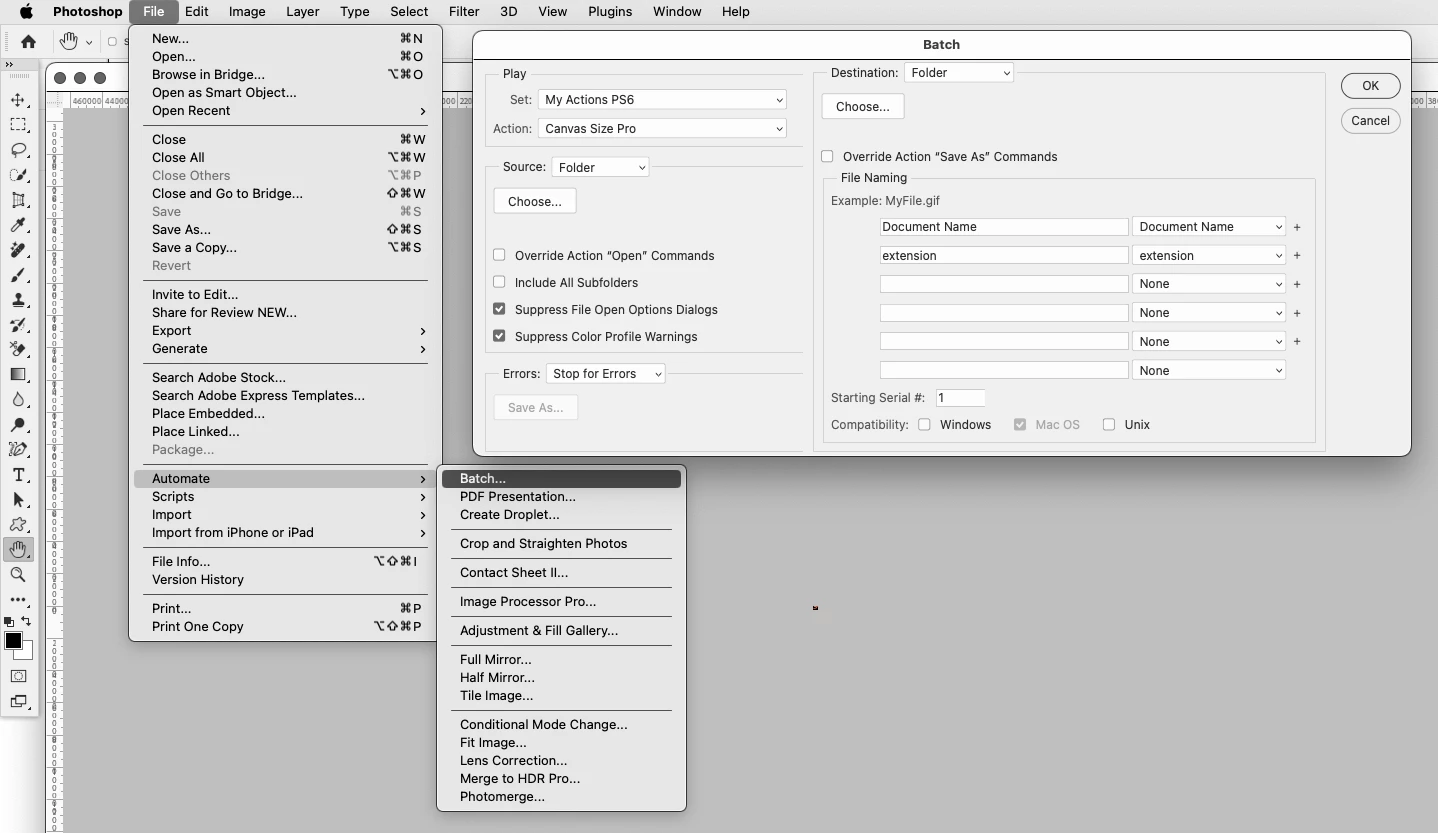Click OK in Batch dialog
1438x833 pixels.
[x=1370, y=85]
